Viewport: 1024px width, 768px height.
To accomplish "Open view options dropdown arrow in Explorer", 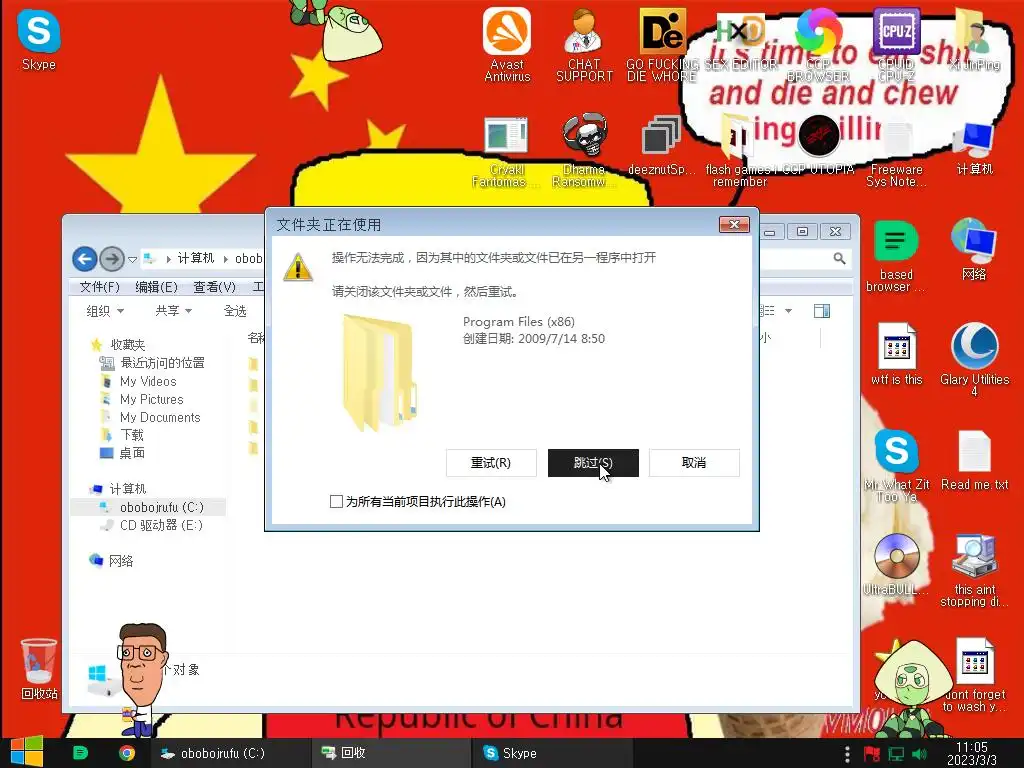I will 788,311.
